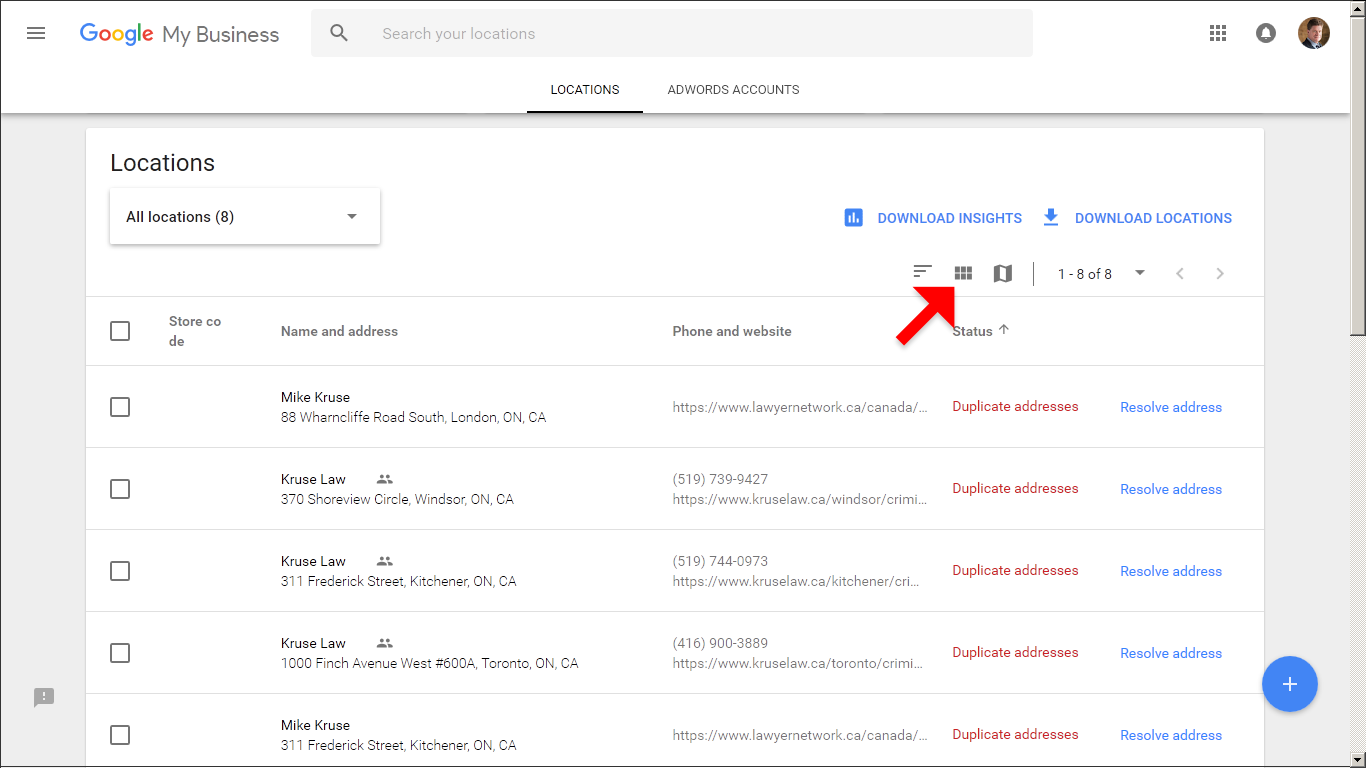Screen dimensions: 1366x768
Task: Switch to the Locations tab
Action: coord(585,90)
